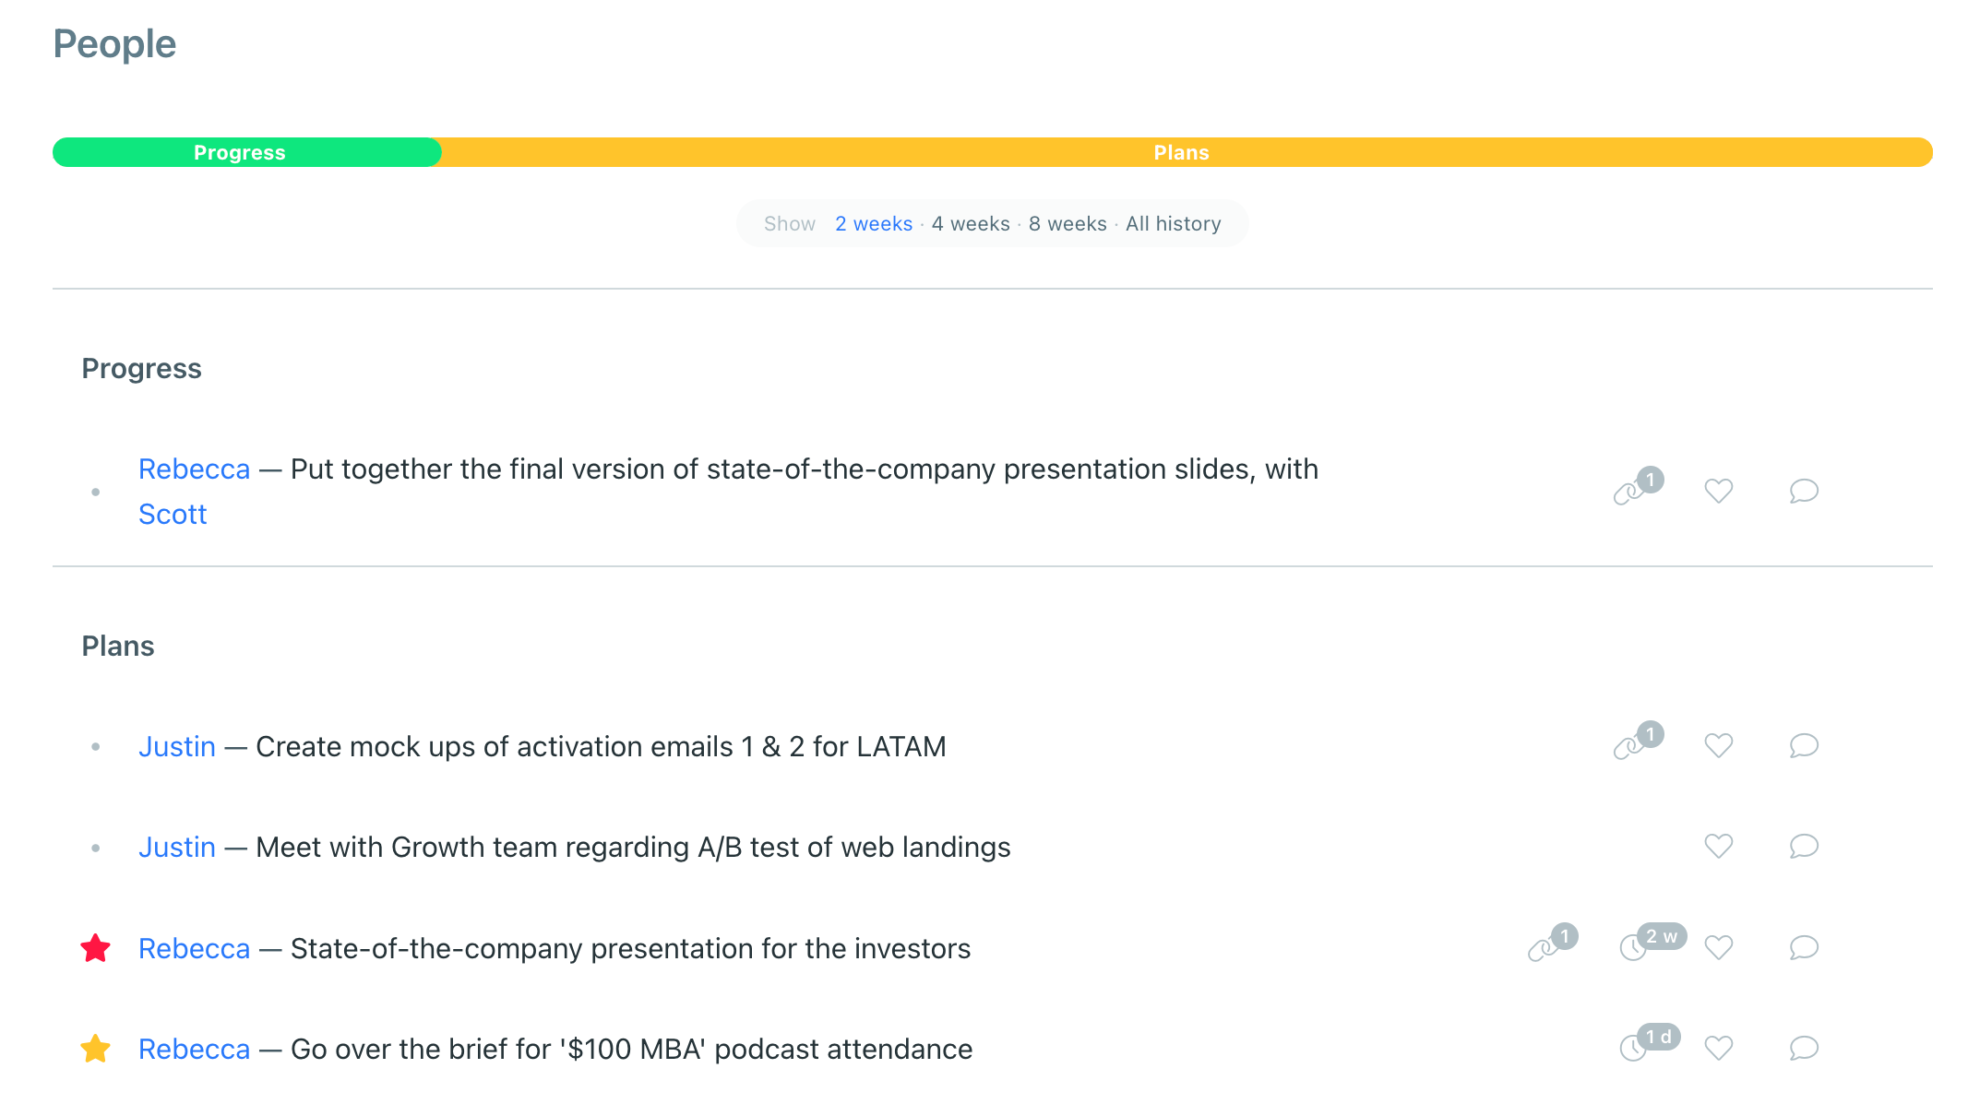Viewport: 1980px width, 1116px height.
Task: Open comments on the investors presentation plan
Action: pos(1803,948)
